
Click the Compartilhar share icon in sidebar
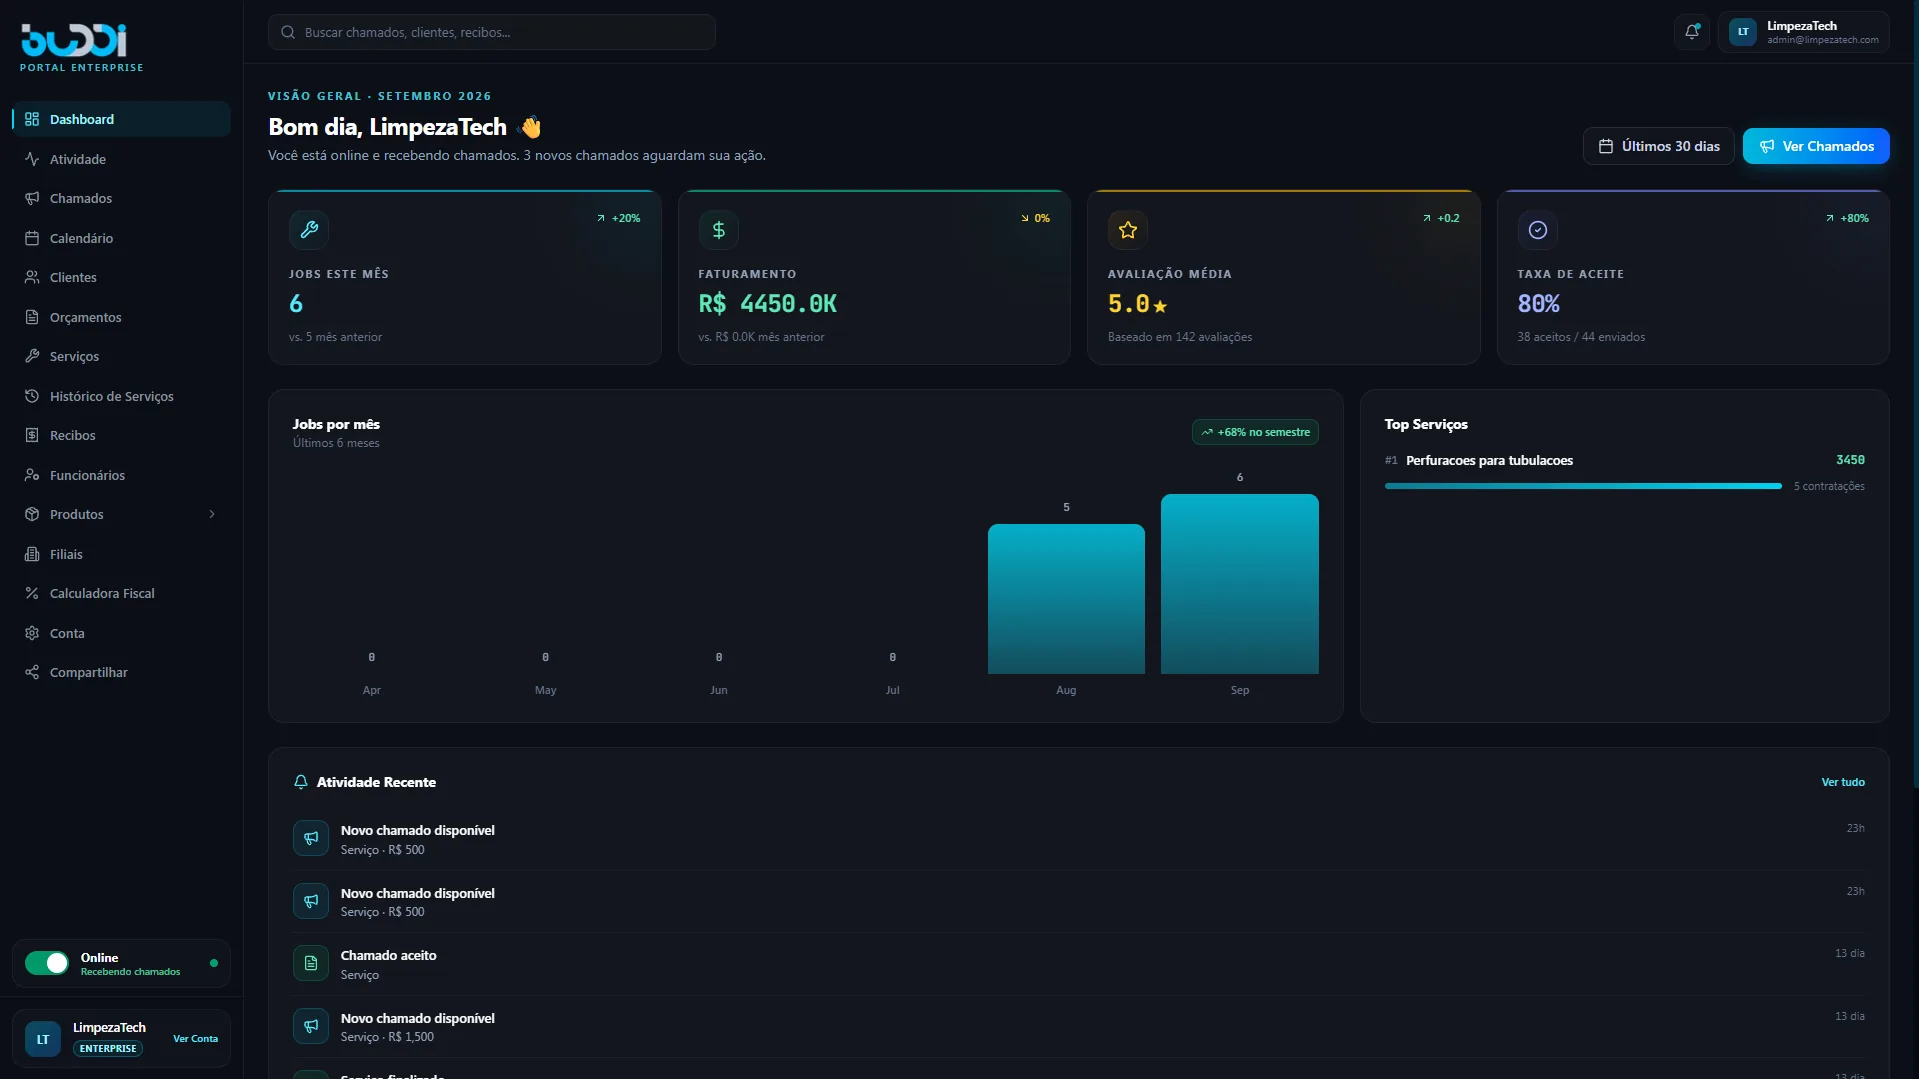click(x=32, y=672)
